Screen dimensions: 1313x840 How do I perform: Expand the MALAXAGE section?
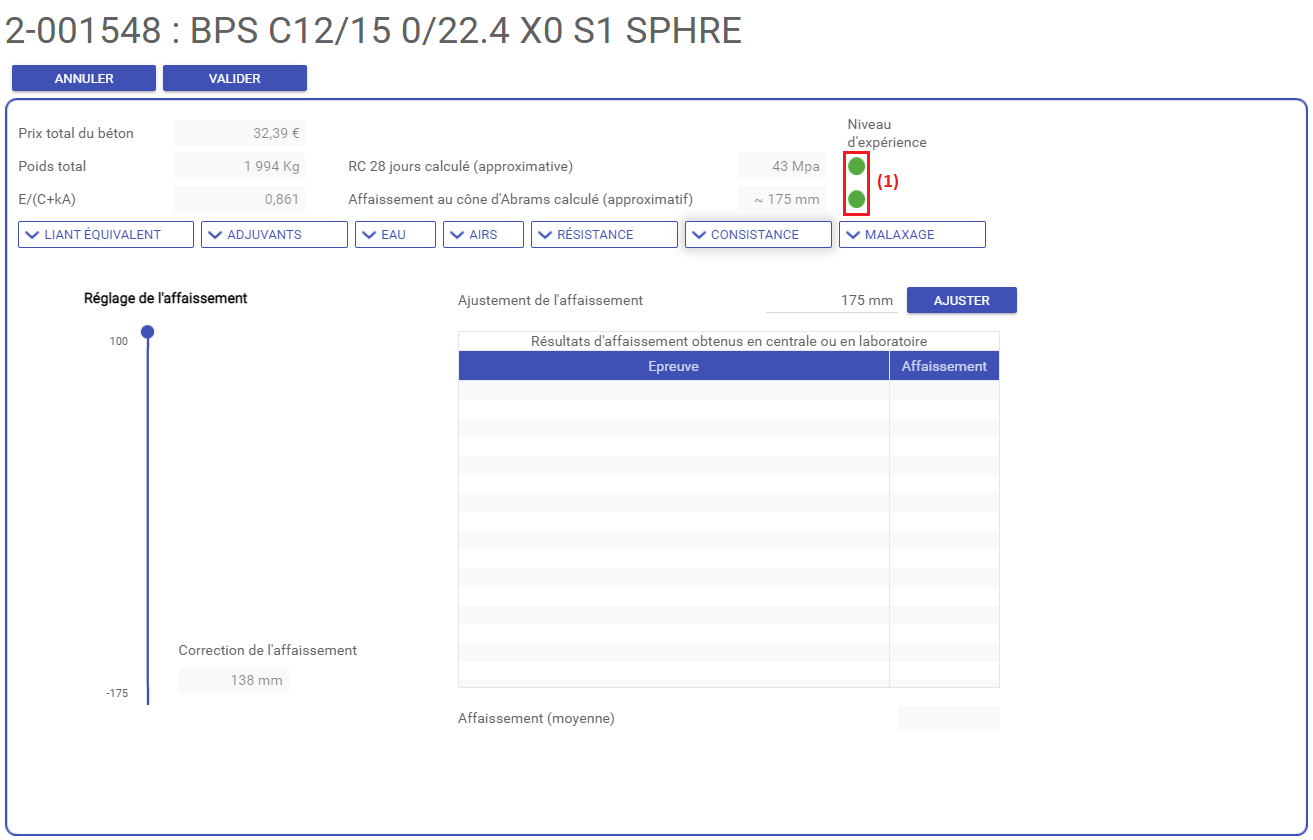click(912, 234)
